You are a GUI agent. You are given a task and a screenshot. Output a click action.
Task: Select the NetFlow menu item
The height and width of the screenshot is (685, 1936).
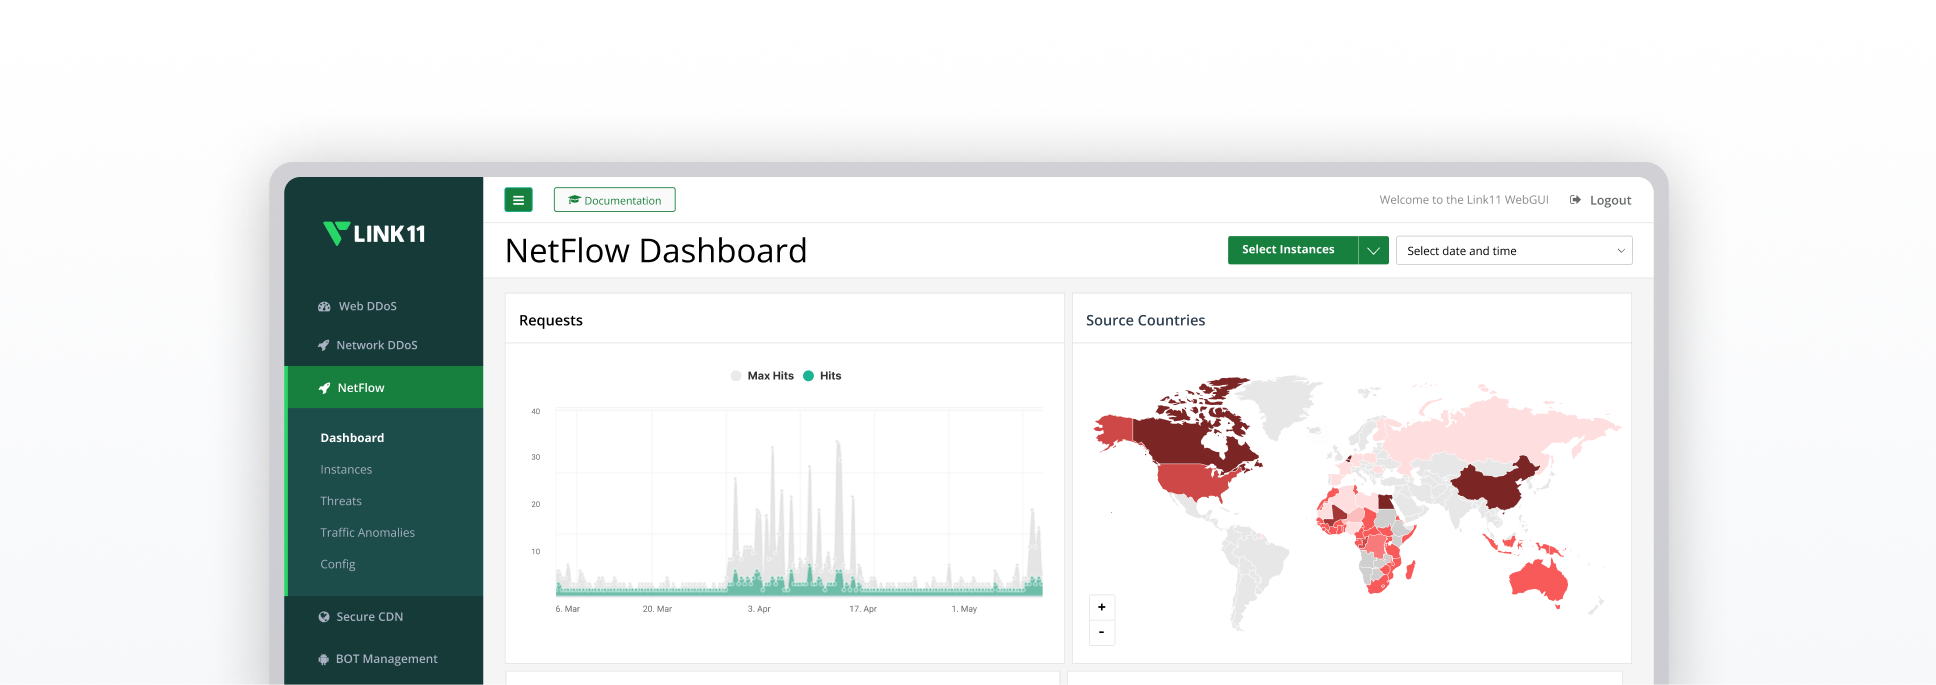click(x=384, y=387)
